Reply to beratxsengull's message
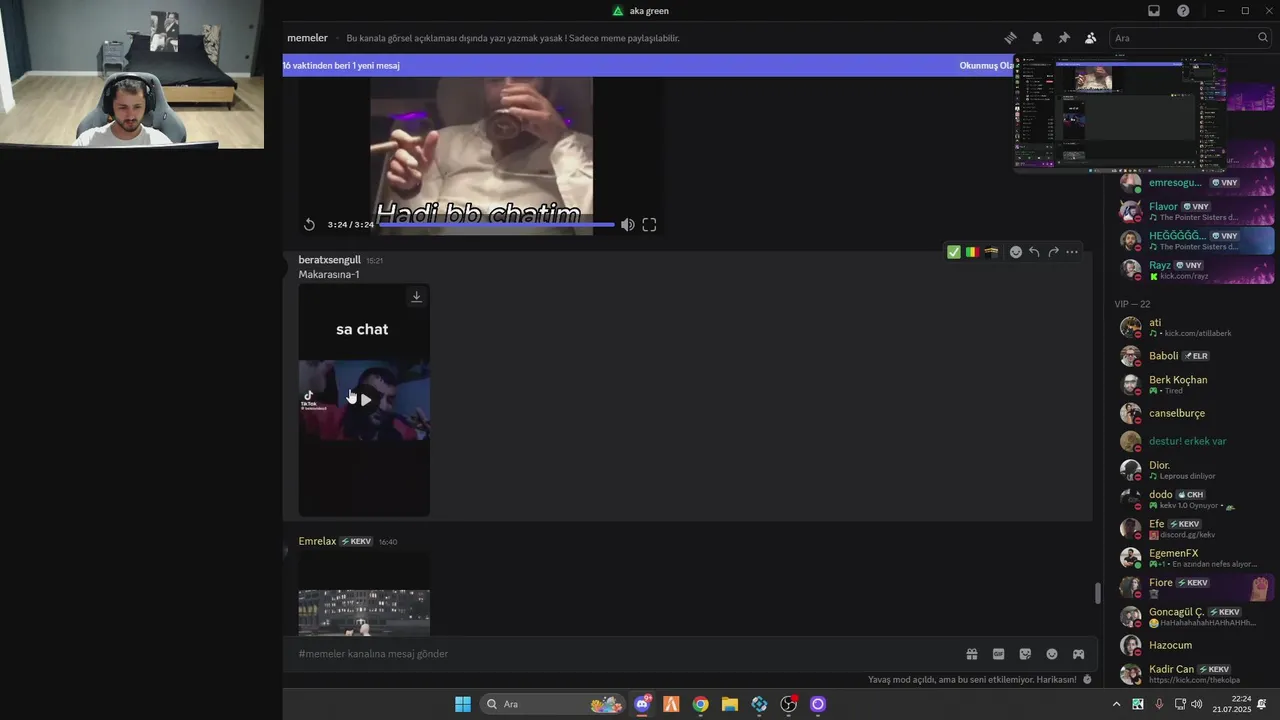The height and width of the screenshot is (720, 1280). [1034, 252]
